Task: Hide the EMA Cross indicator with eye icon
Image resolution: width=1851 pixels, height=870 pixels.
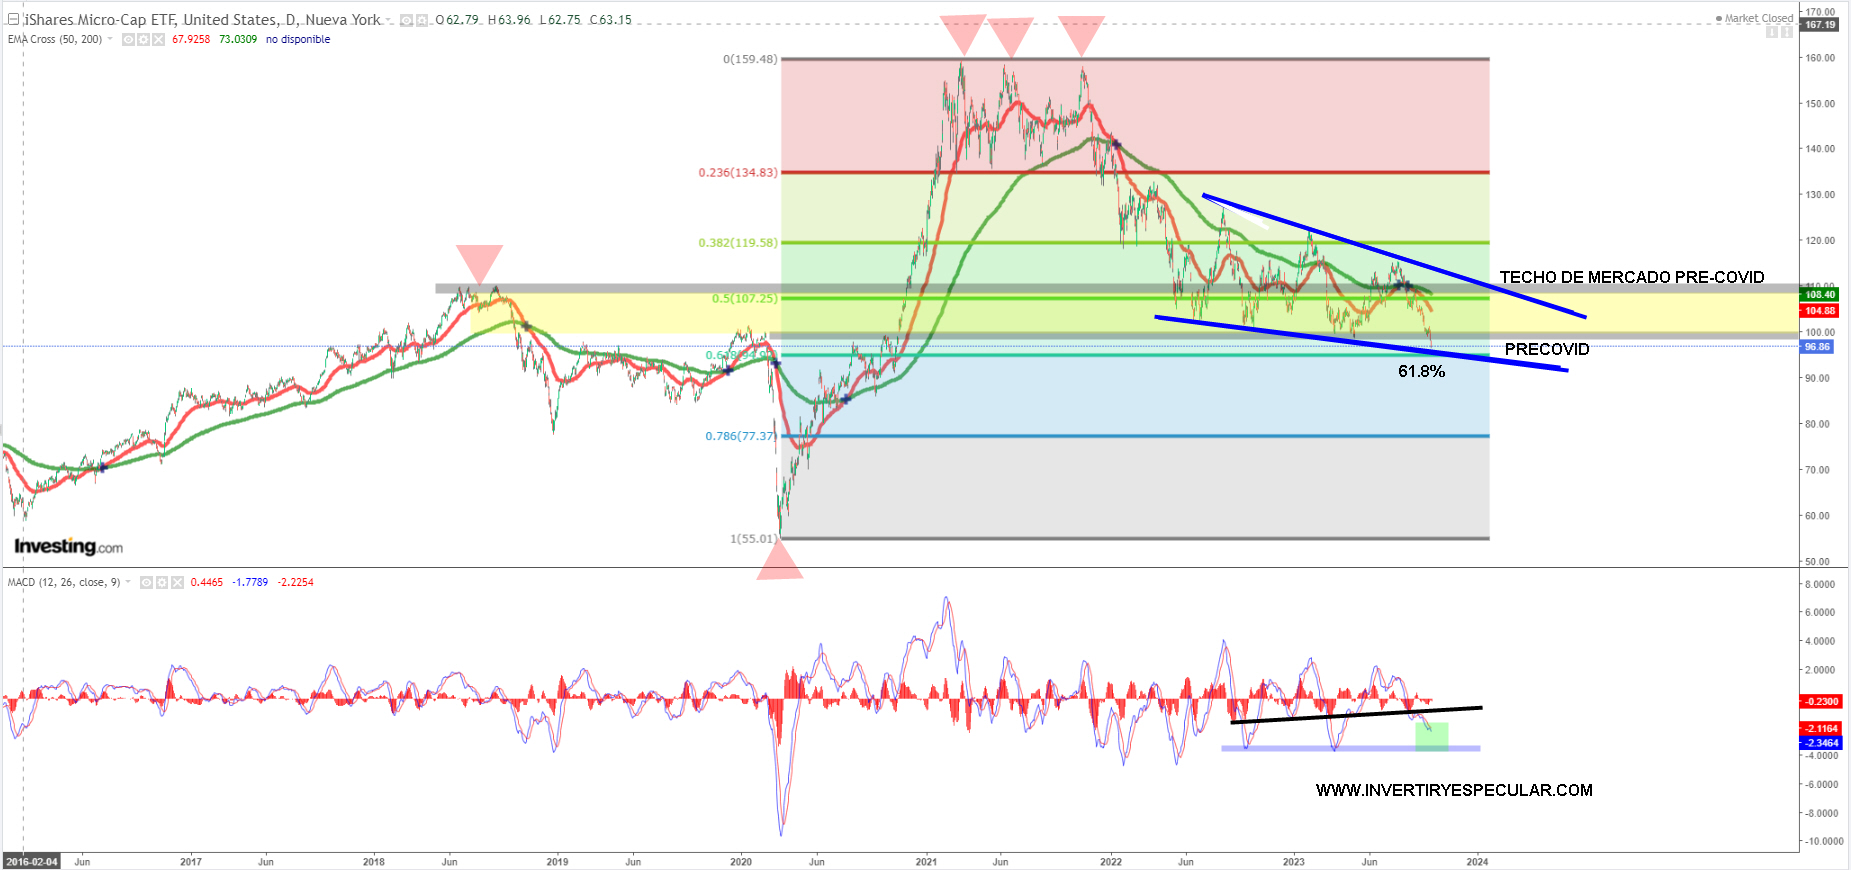Action: [x=128, y=40]
